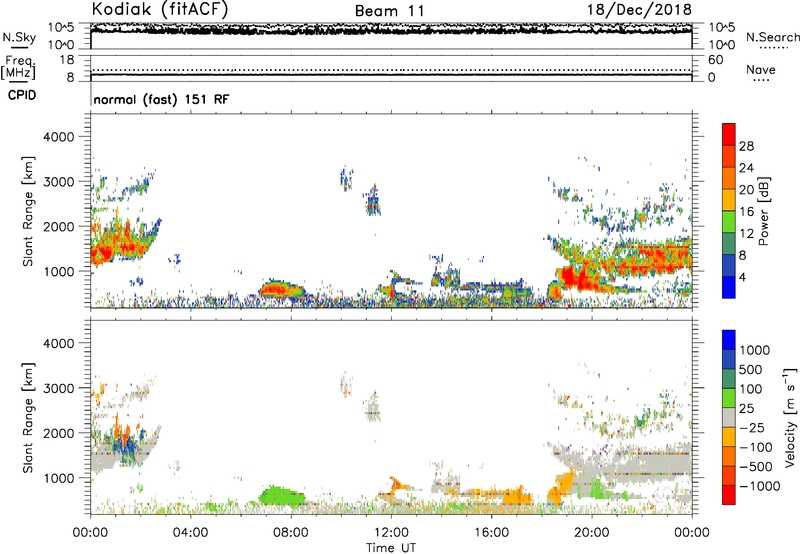Click the "500" label on Velocity colorbar
The height and width of the screenshot is (554, 800).
(x=752, y=370)
